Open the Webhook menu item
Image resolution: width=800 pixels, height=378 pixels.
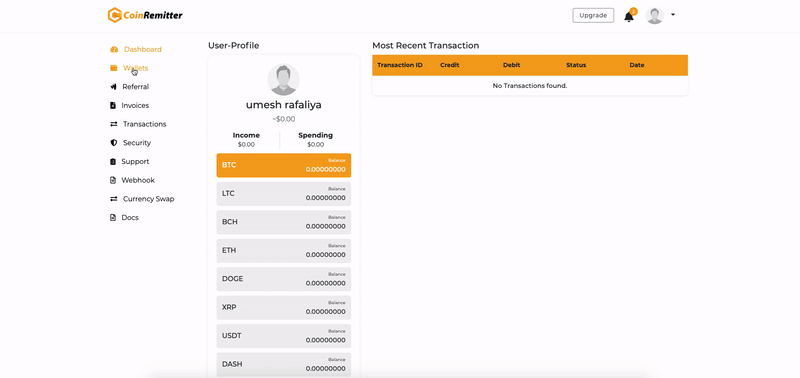click(x=138, y=180)
